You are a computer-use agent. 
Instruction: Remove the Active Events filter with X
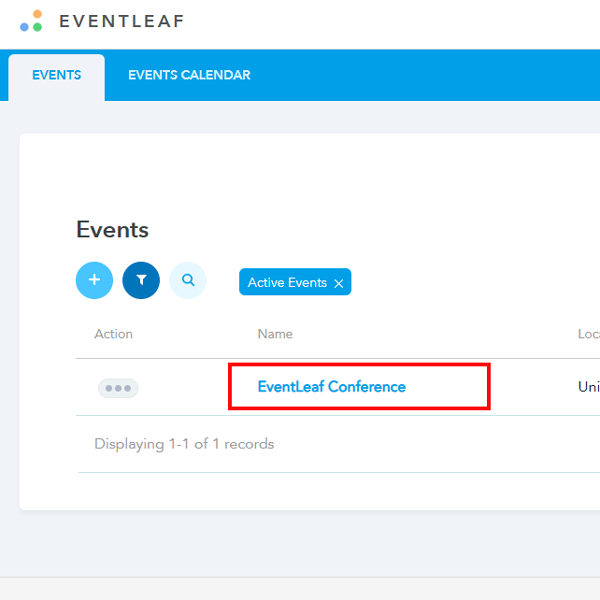tap(339, 284)
